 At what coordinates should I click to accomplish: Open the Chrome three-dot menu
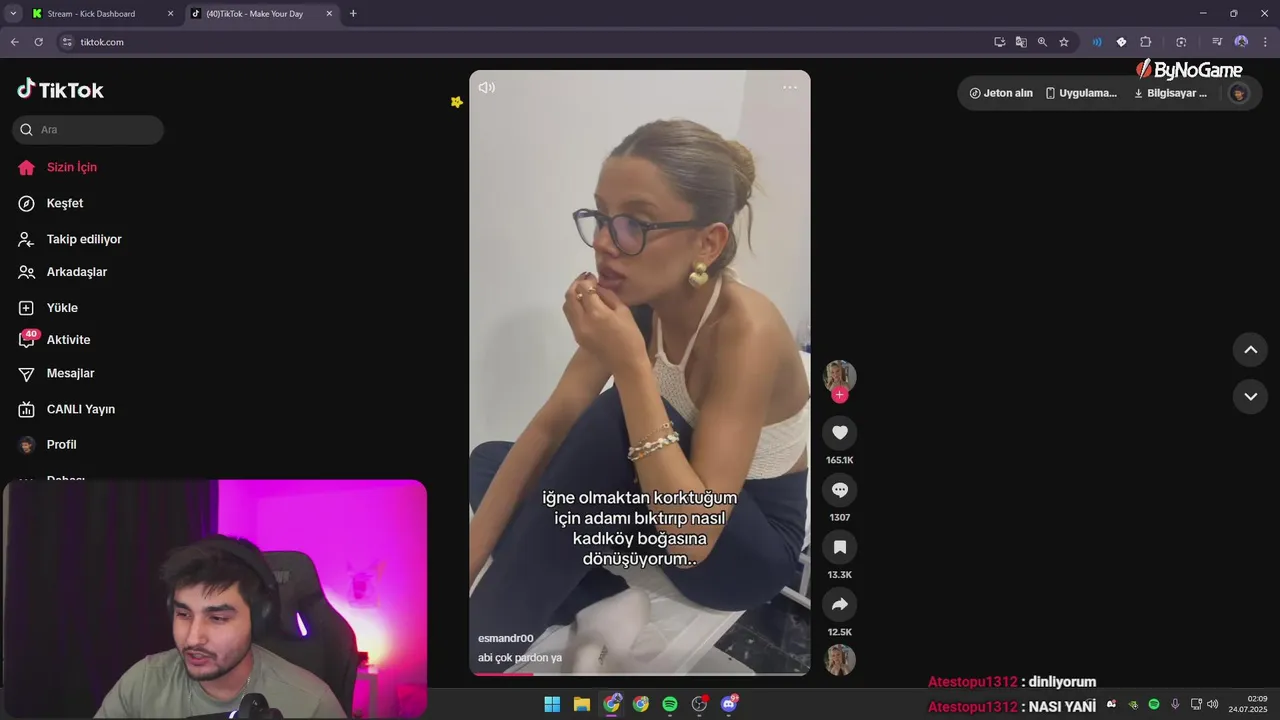pyautogui.click(x=1265, y=42)
